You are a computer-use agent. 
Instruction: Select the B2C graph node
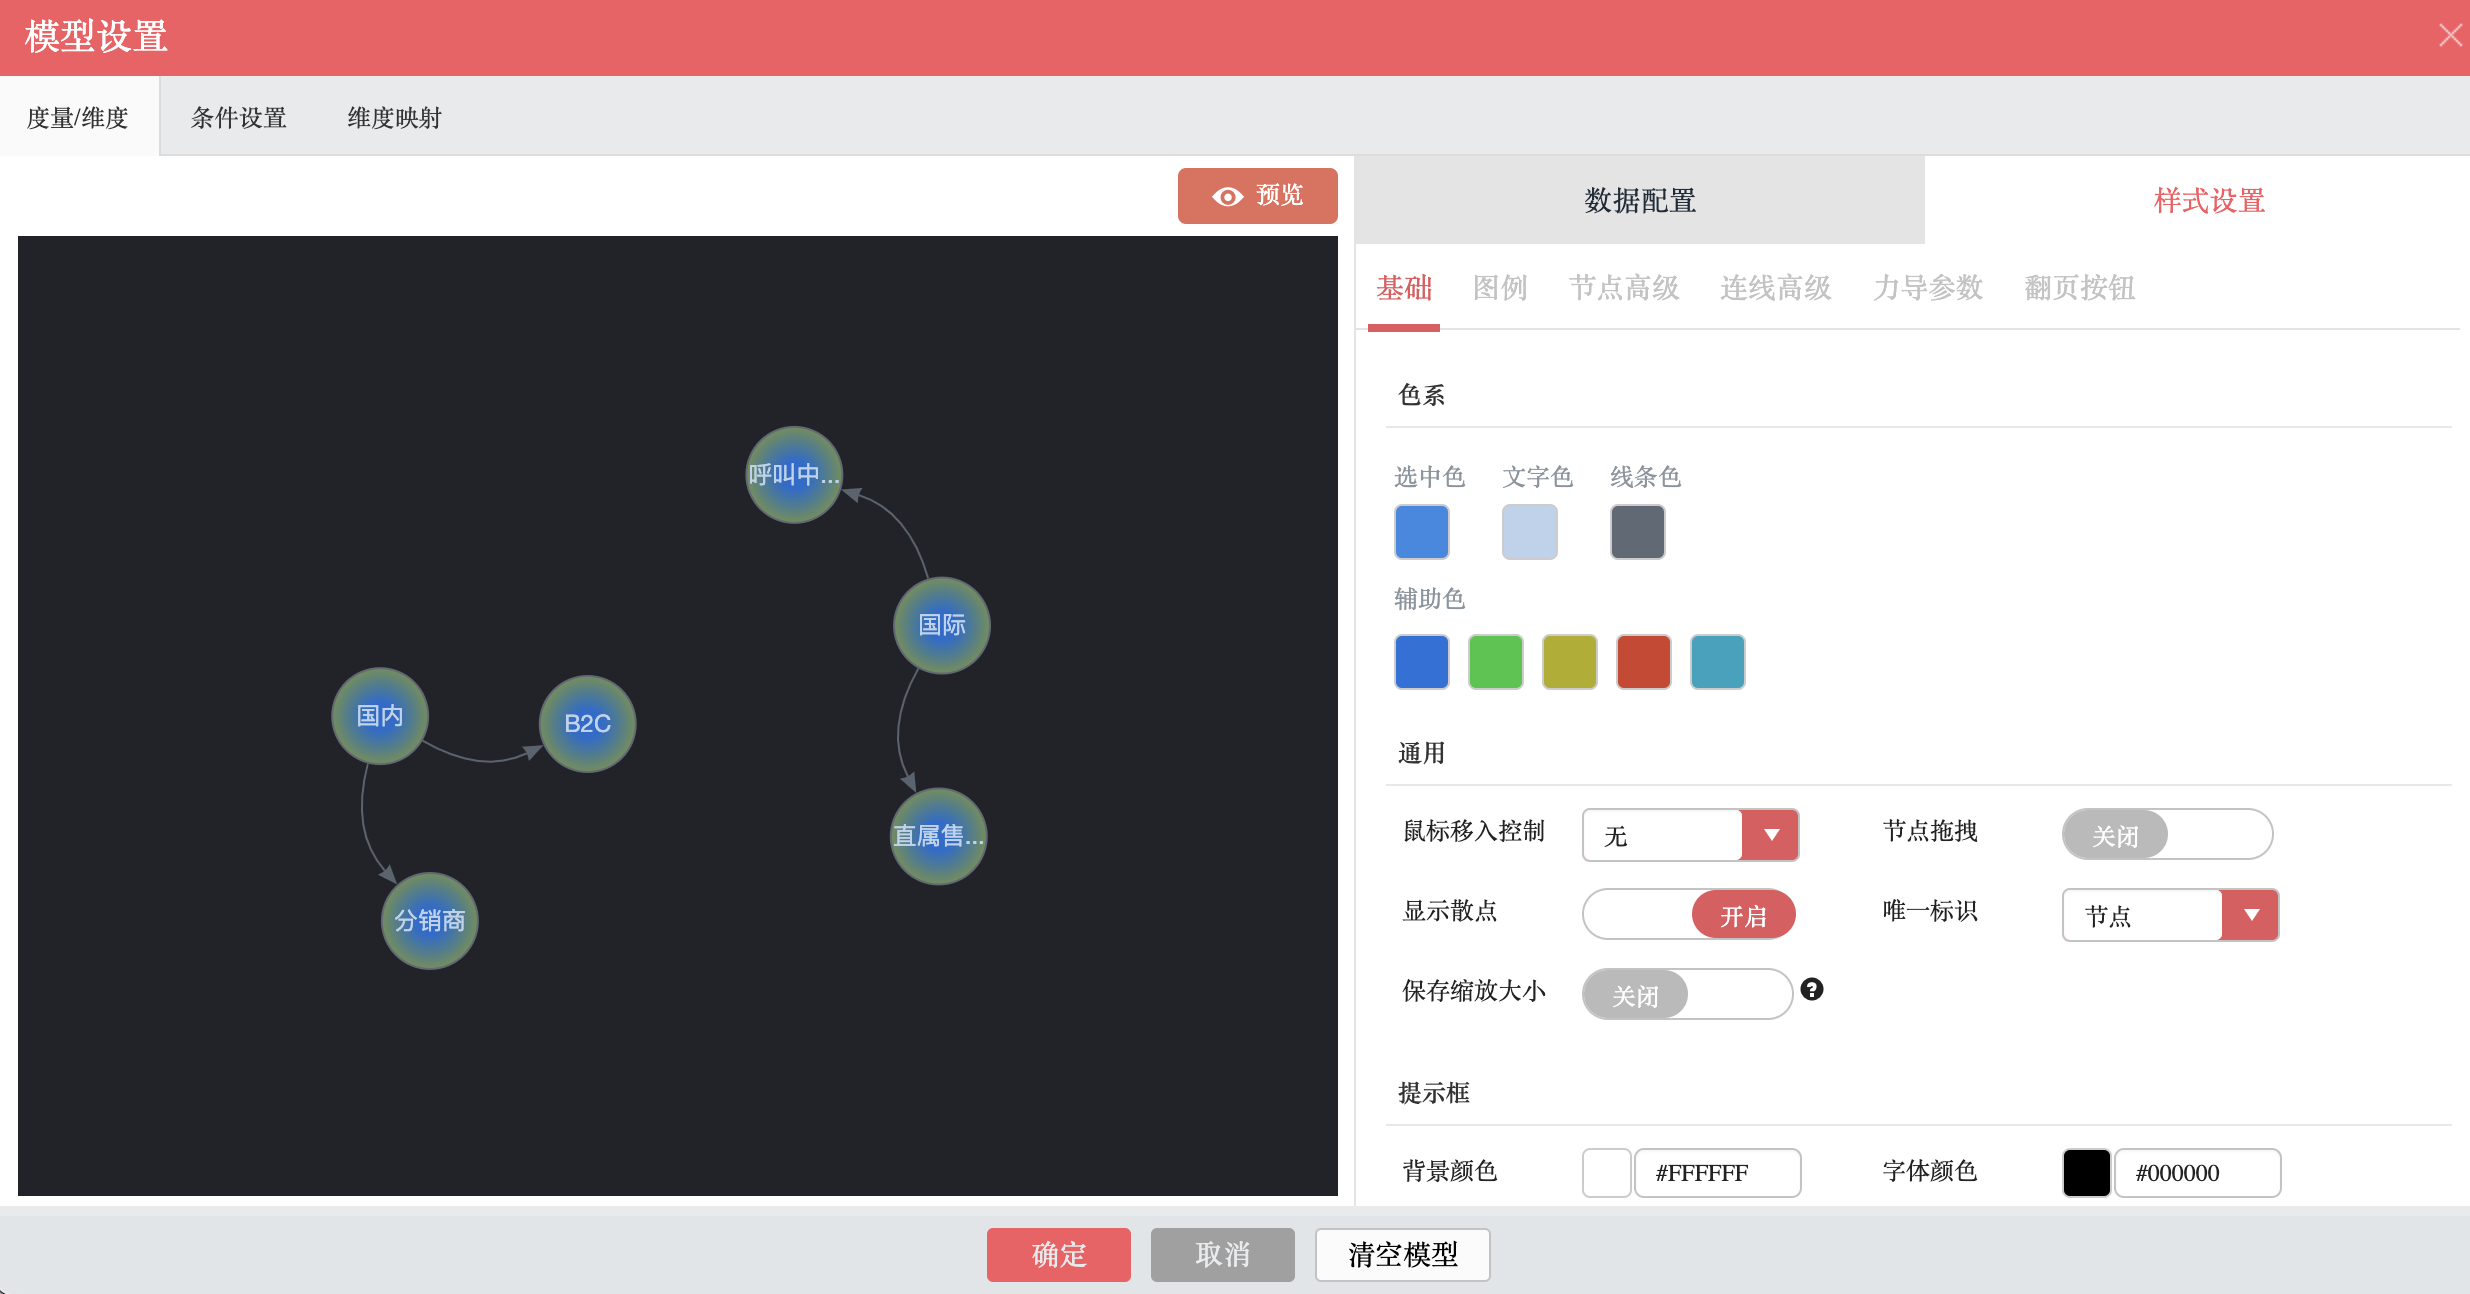coord(587,723)
